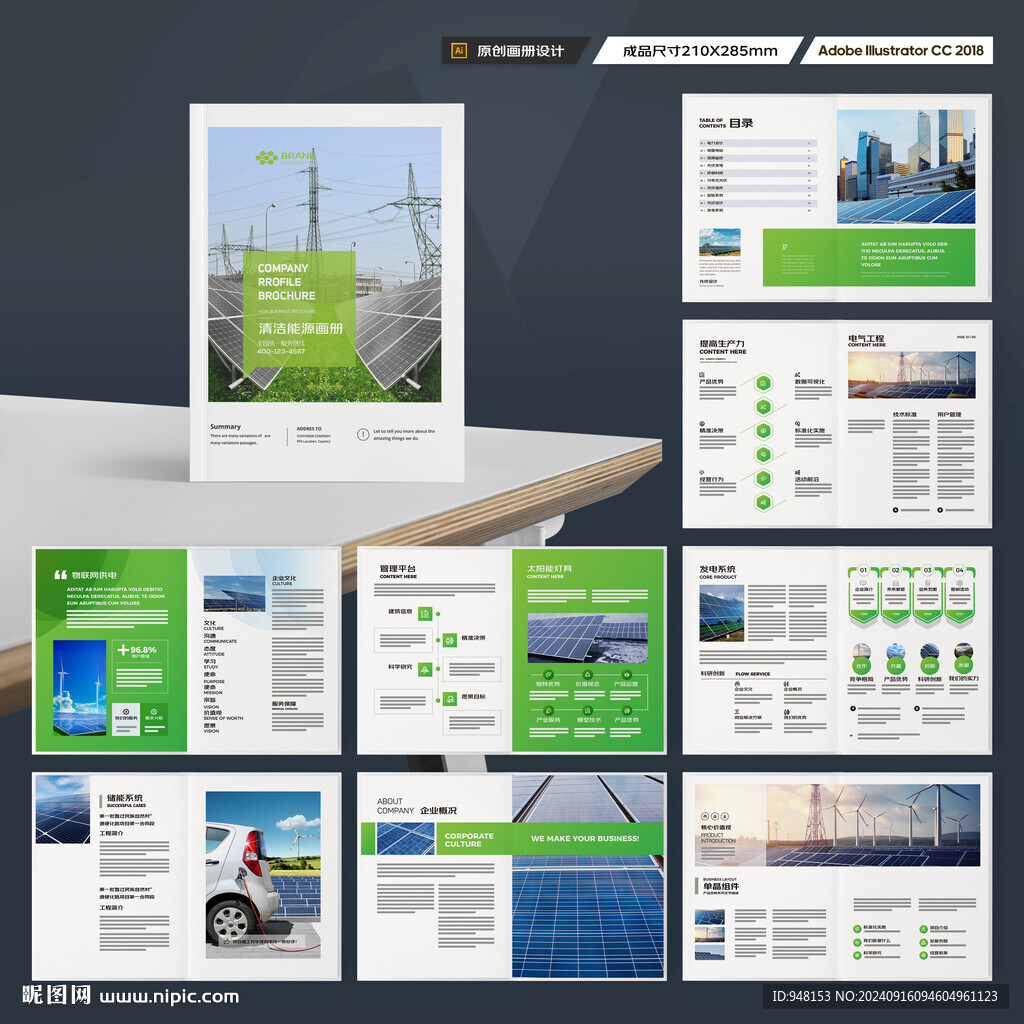Click the '电气工程' heading
This screenshot has height=1024, width=1024.
[866, 338]
